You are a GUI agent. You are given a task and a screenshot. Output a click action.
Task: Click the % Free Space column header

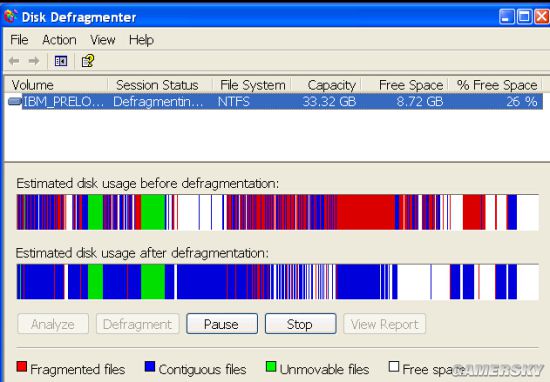(x=495, y=85)
